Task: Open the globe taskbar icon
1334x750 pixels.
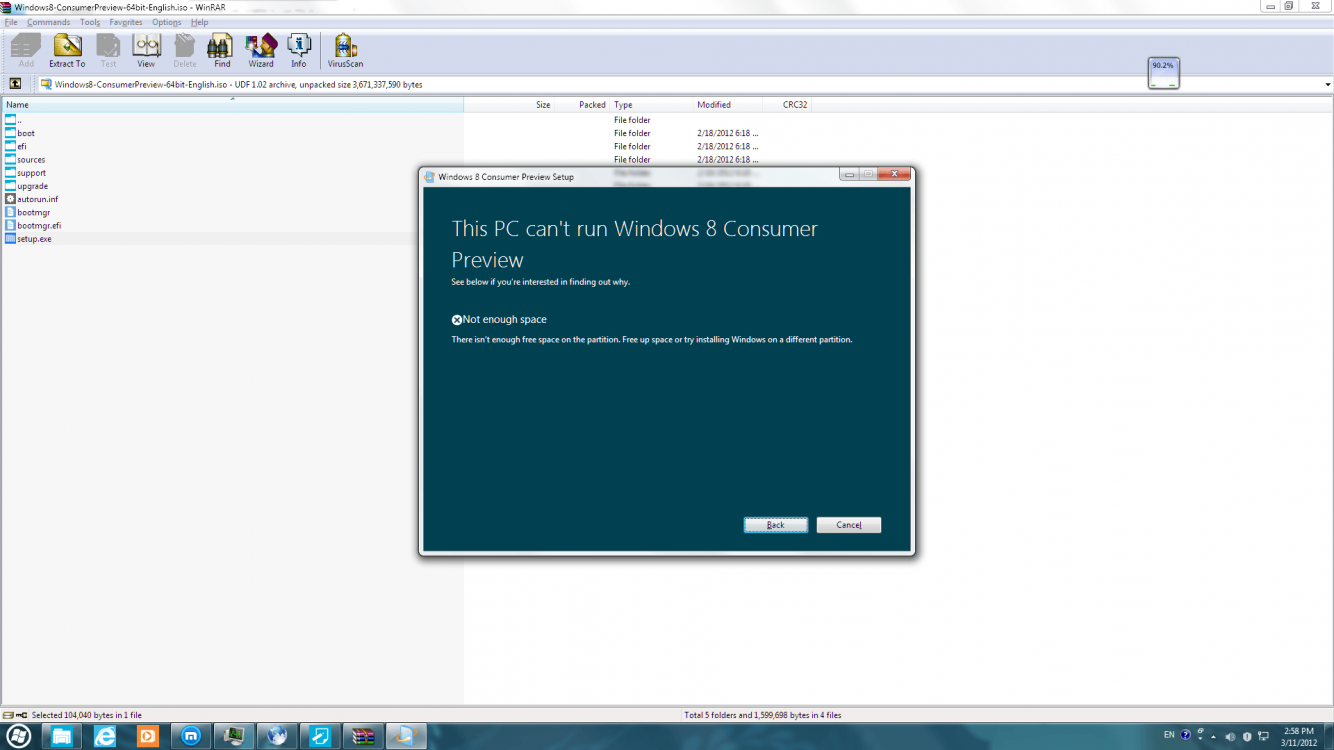Action: pos(277,737)
